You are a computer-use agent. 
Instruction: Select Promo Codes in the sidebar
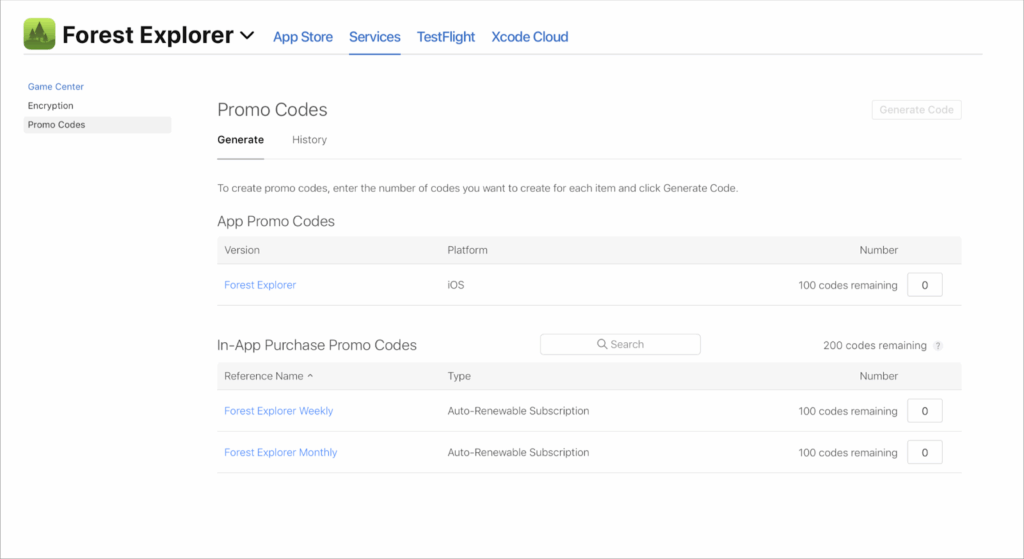pos(57,125)
